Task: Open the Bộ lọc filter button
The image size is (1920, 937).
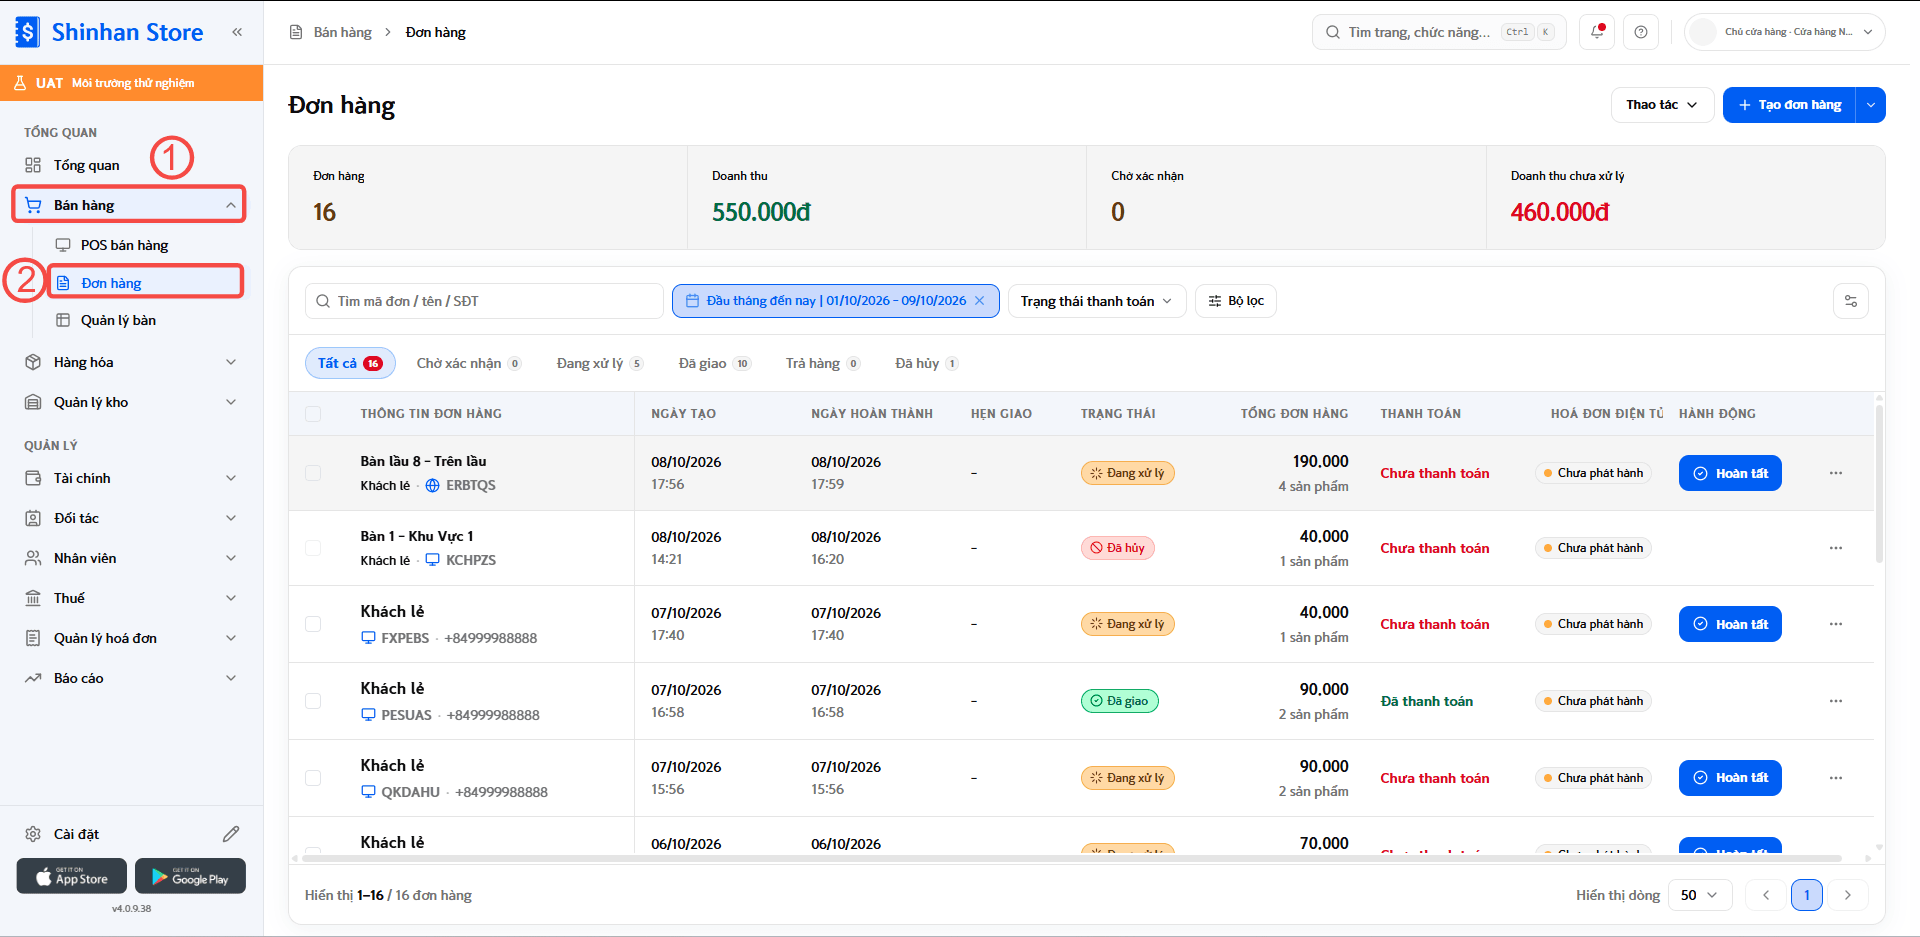Action: 1236,301
